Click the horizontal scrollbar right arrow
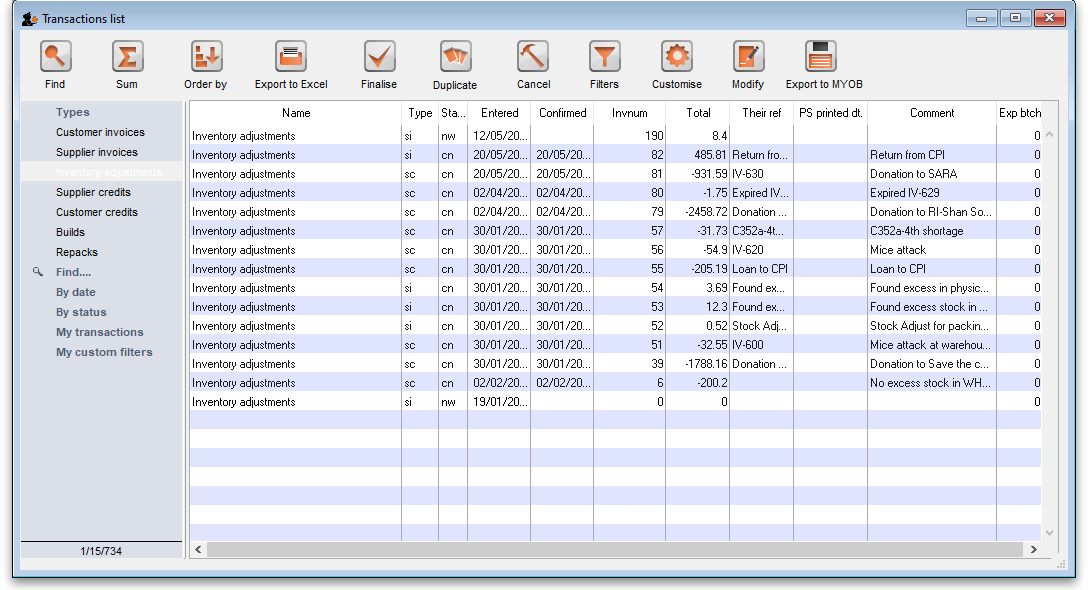The width and height of the screenshot is (1088, 590). [1033, 549]
